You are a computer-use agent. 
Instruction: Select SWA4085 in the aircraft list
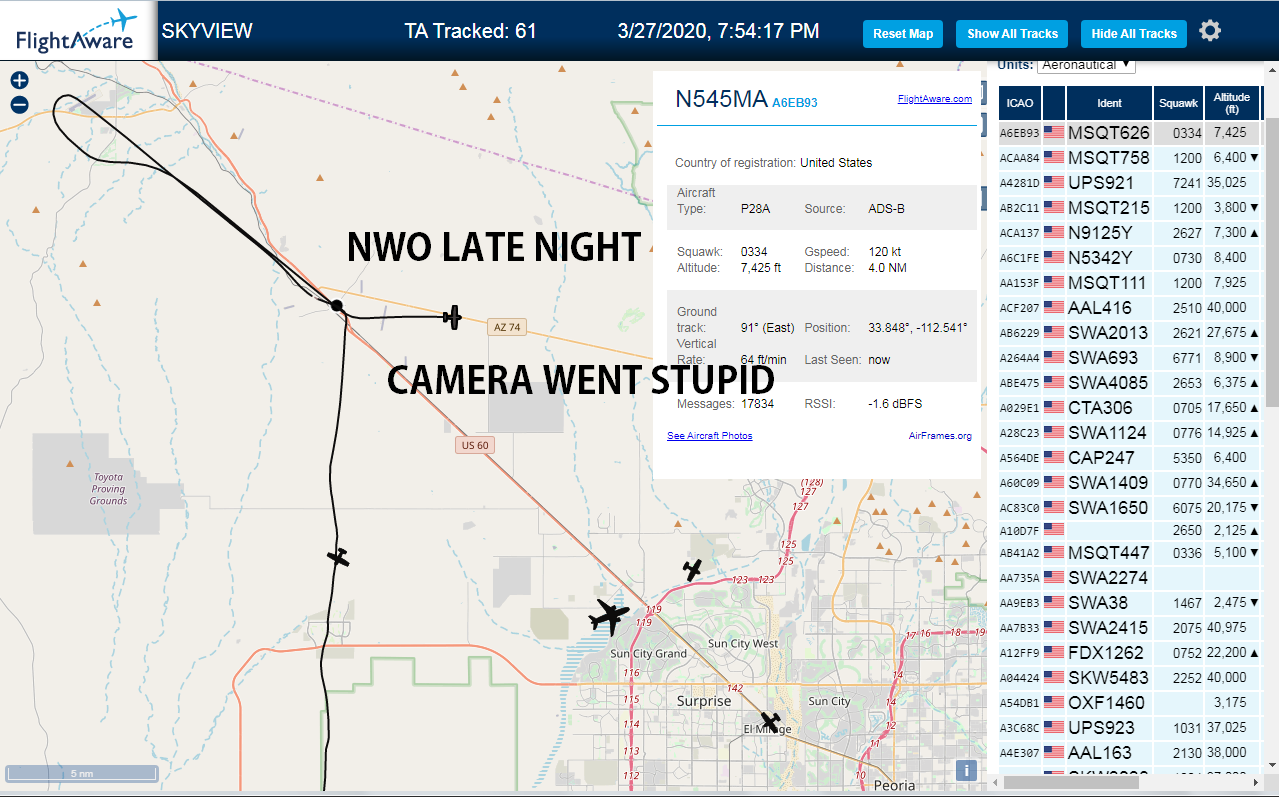click(1108, 382)
